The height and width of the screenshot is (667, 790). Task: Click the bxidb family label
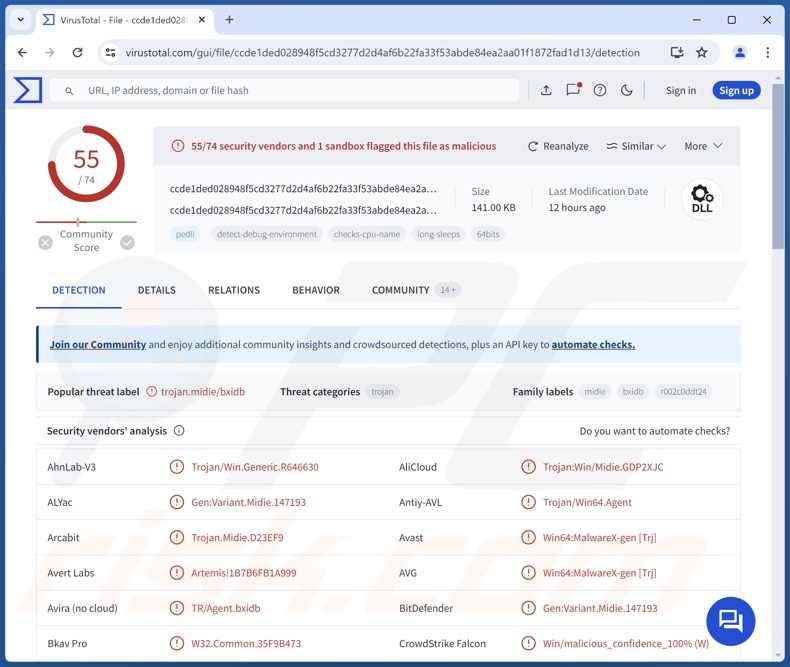(633, 391)
